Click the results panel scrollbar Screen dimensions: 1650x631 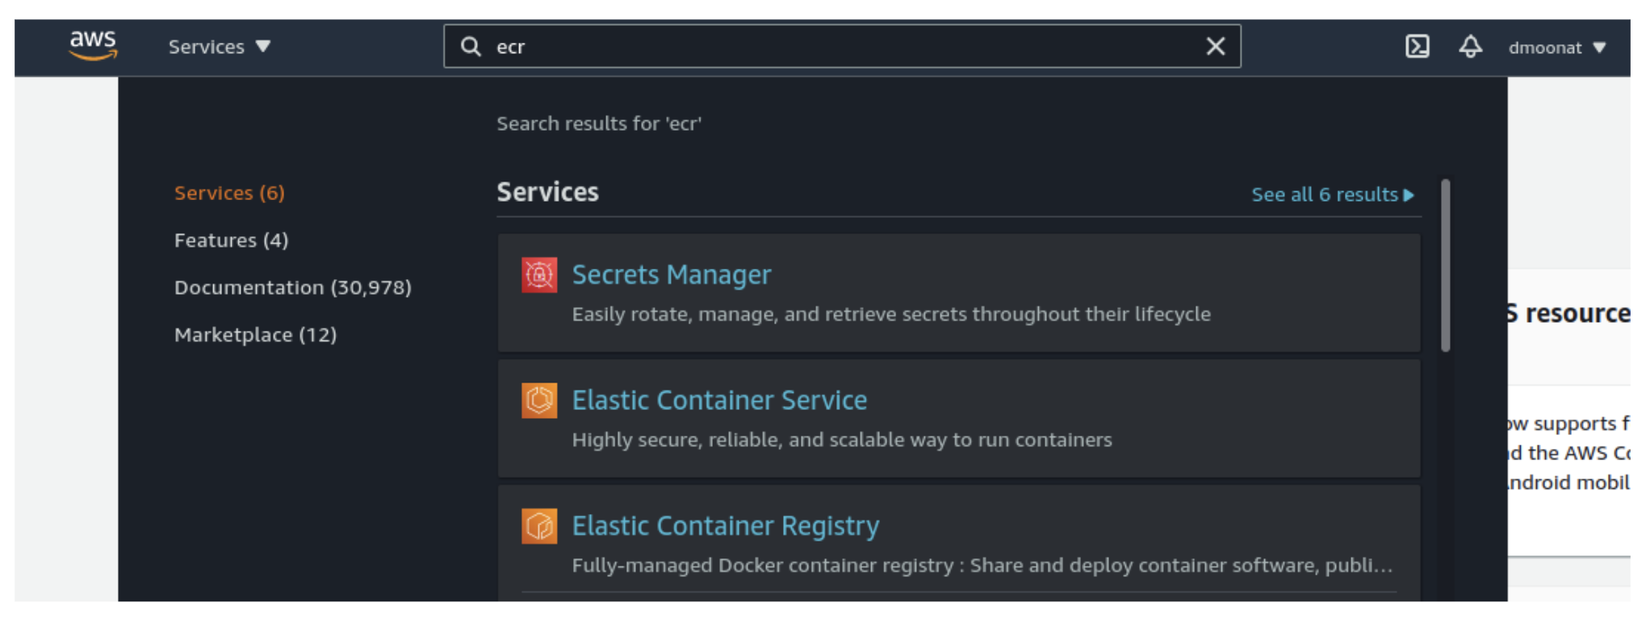point(1445,266)
